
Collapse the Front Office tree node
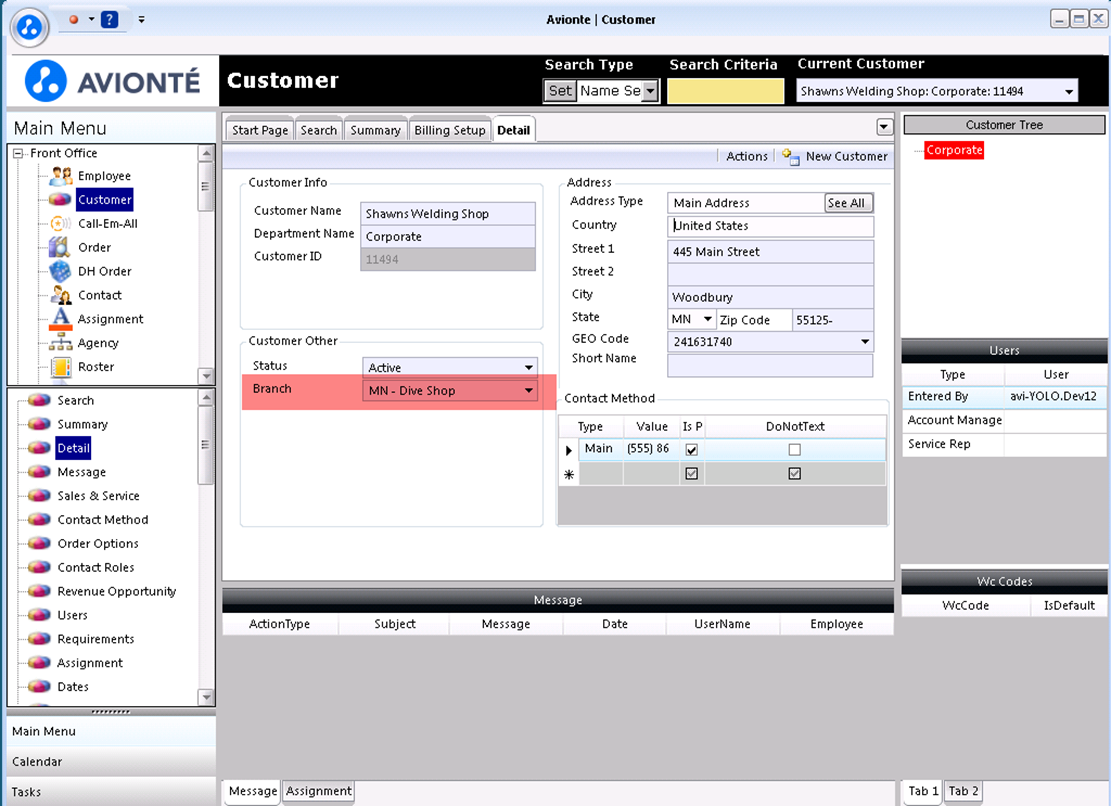(18, 153)
